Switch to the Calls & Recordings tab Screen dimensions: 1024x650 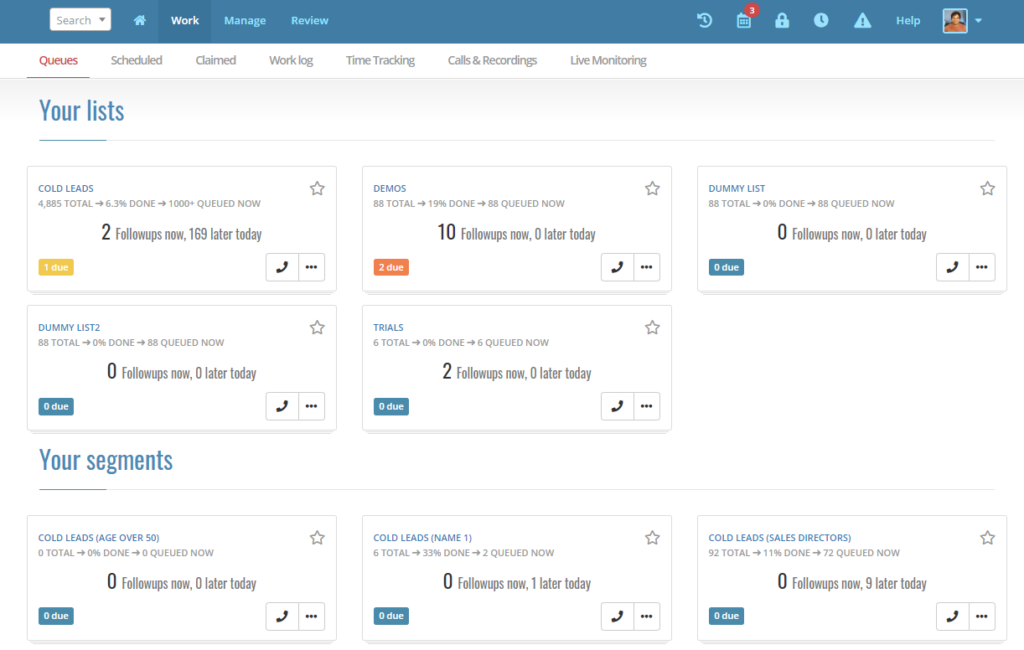(x=492, y=60)
